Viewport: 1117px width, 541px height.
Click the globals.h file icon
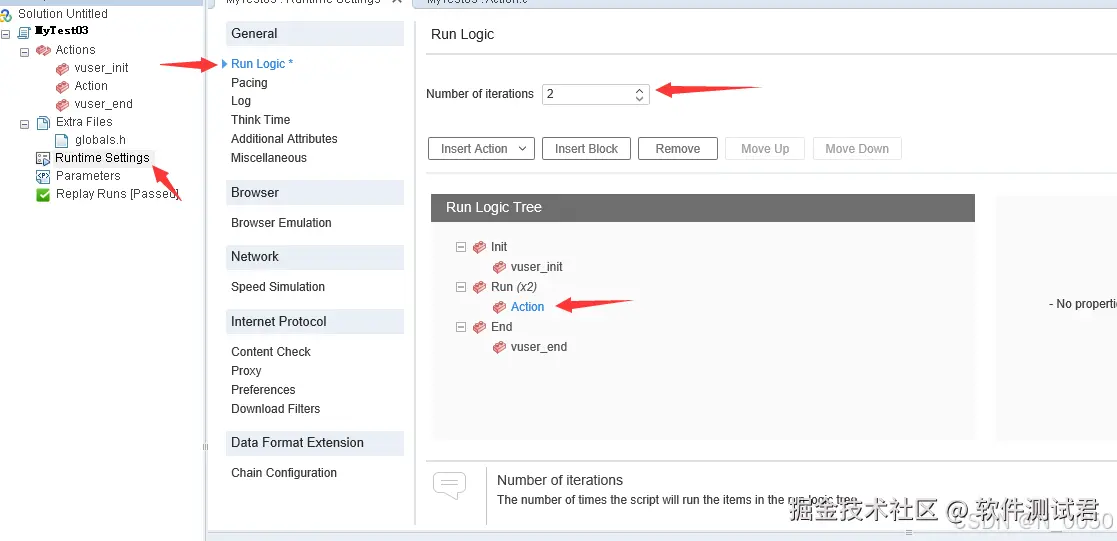pyautogui.click(x=62, y=140)
